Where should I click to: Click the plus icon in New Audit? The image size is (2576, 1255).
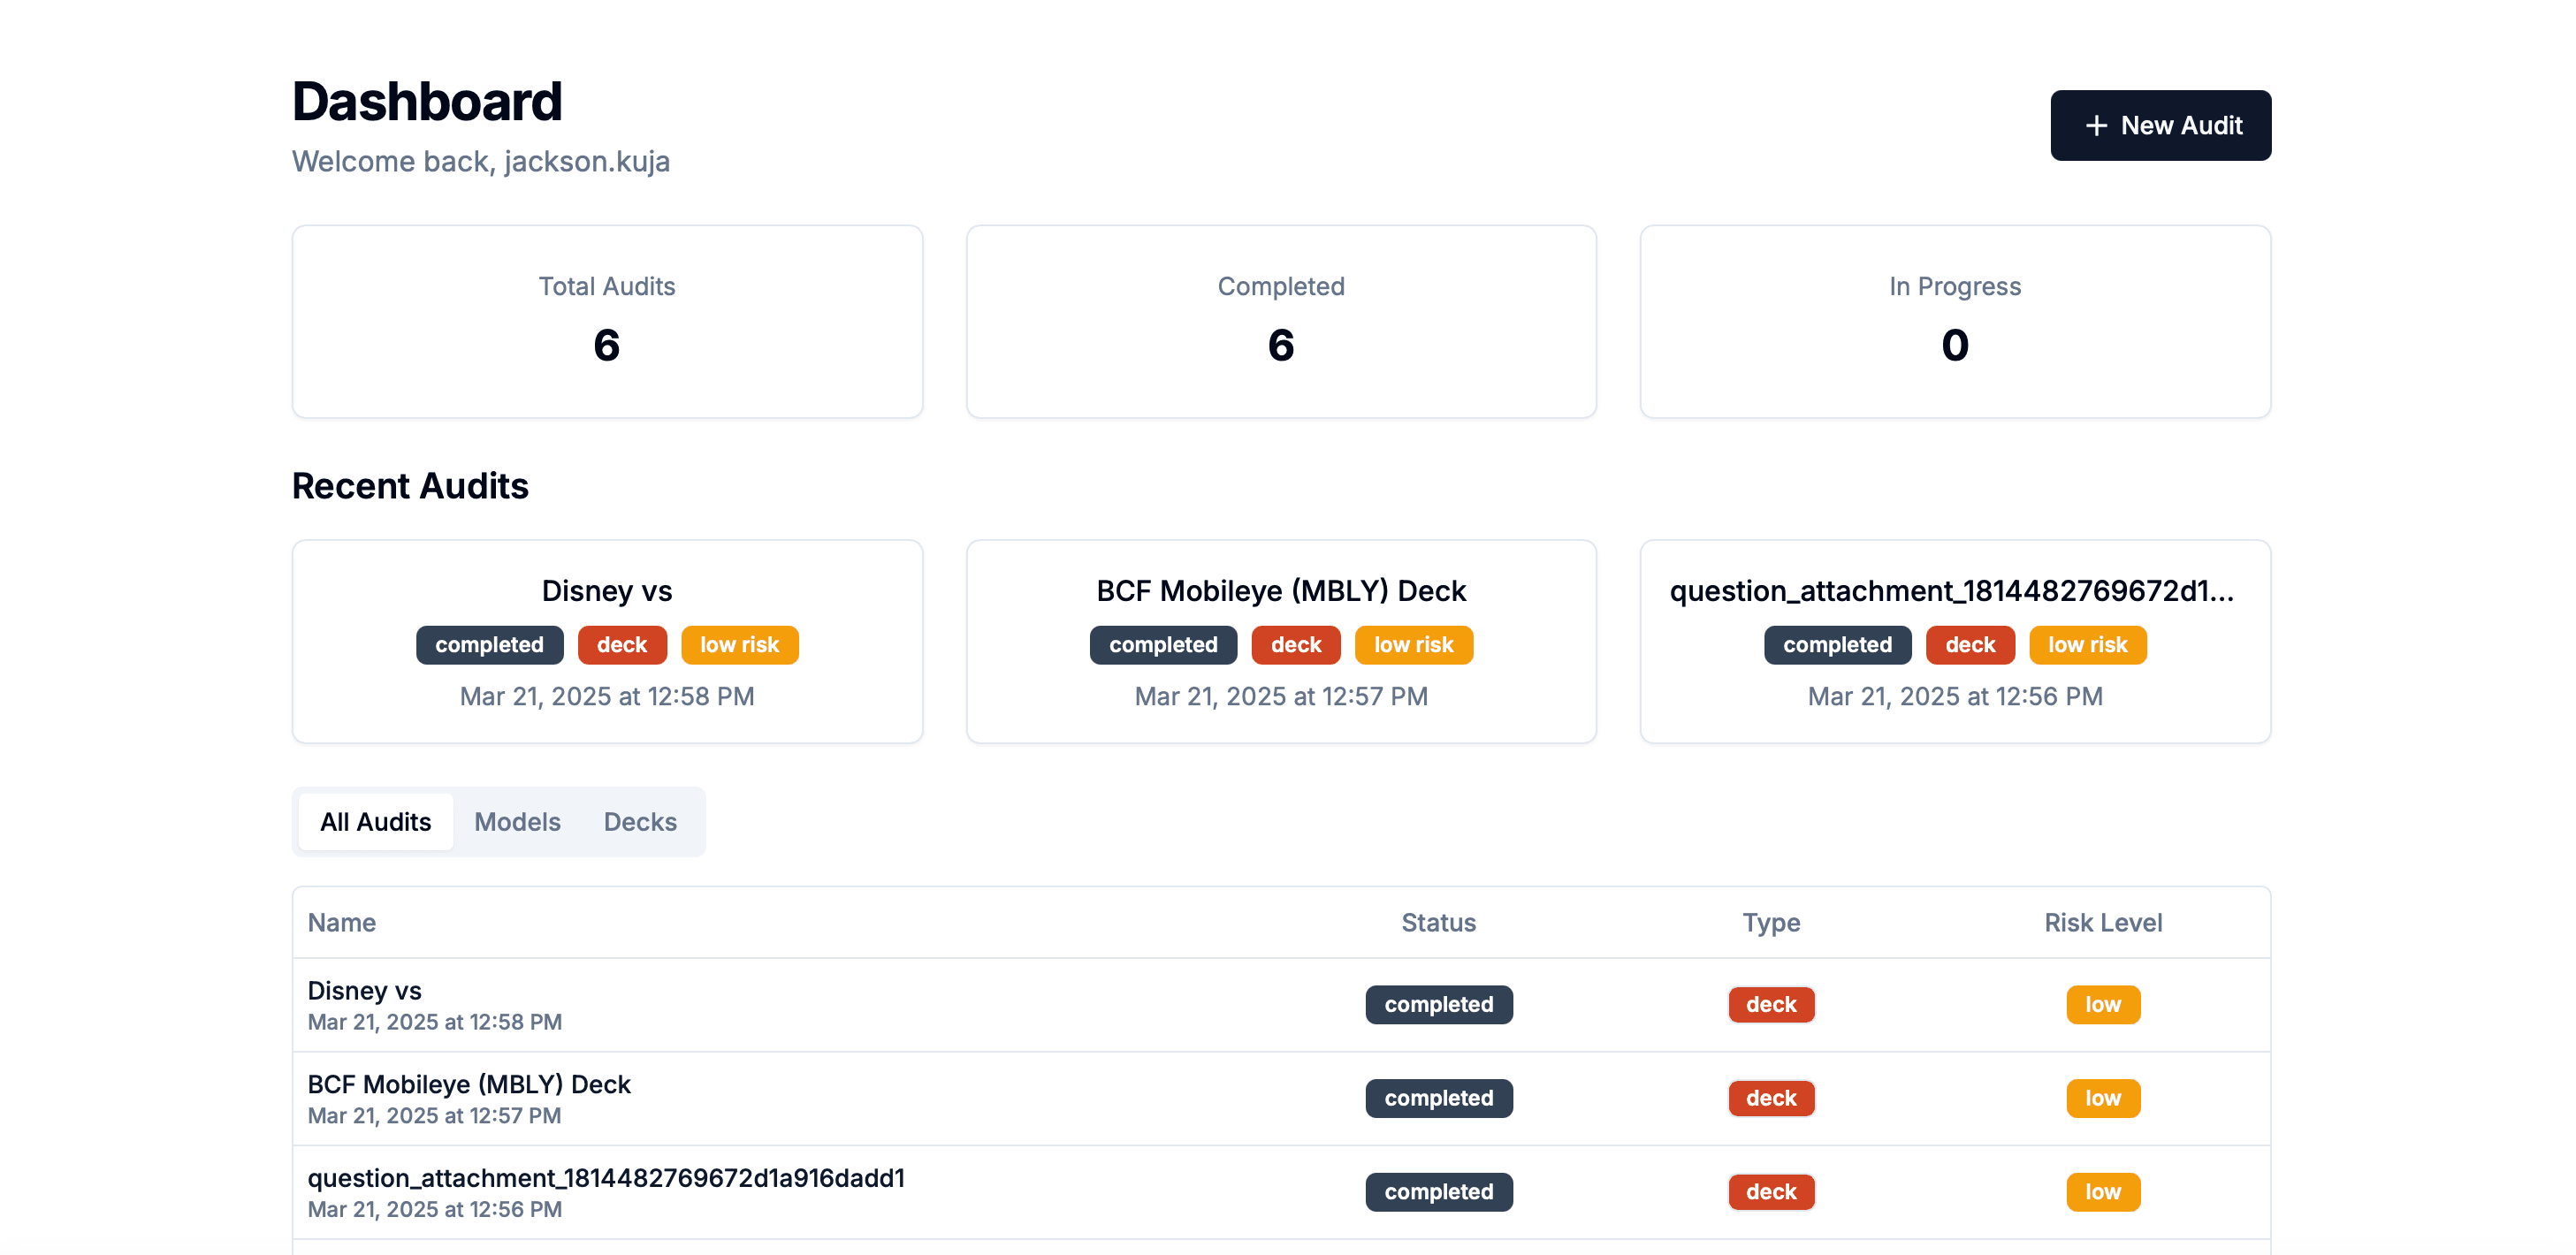pyautogui.click(x=2096, y=126)
